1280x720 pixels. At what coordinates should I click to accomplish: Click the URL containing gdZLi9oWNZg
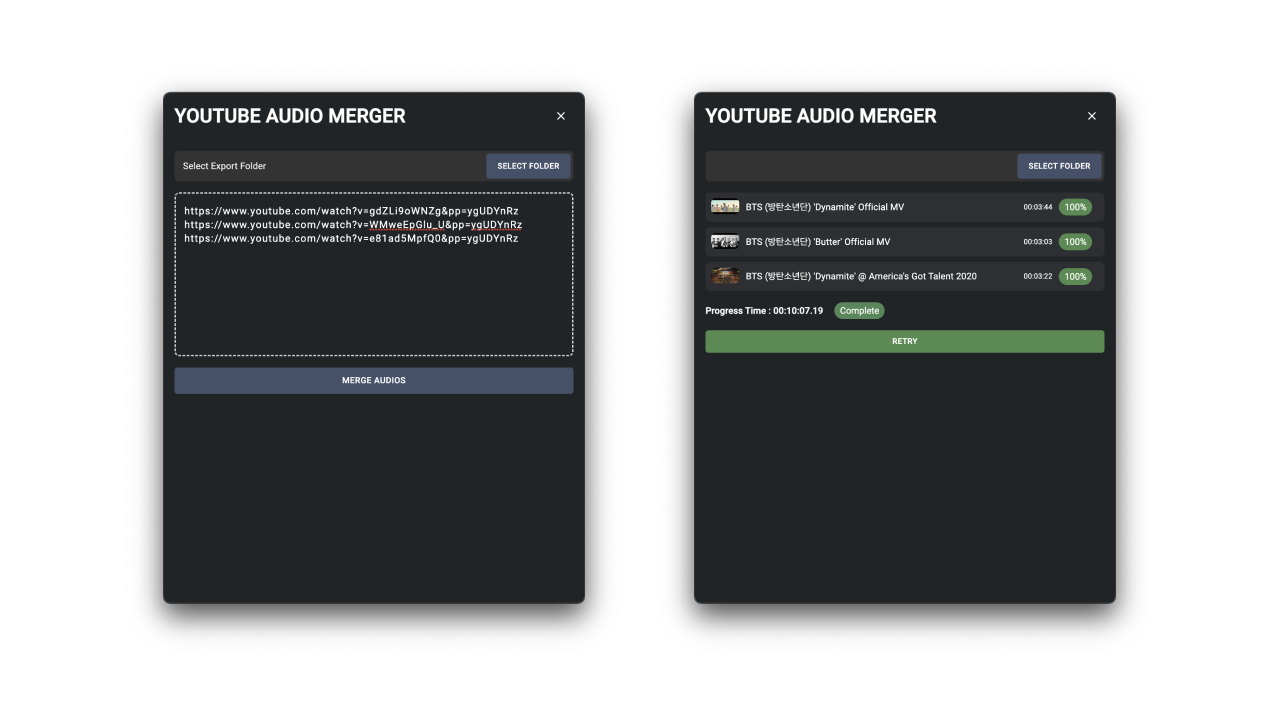click(351, 211)
